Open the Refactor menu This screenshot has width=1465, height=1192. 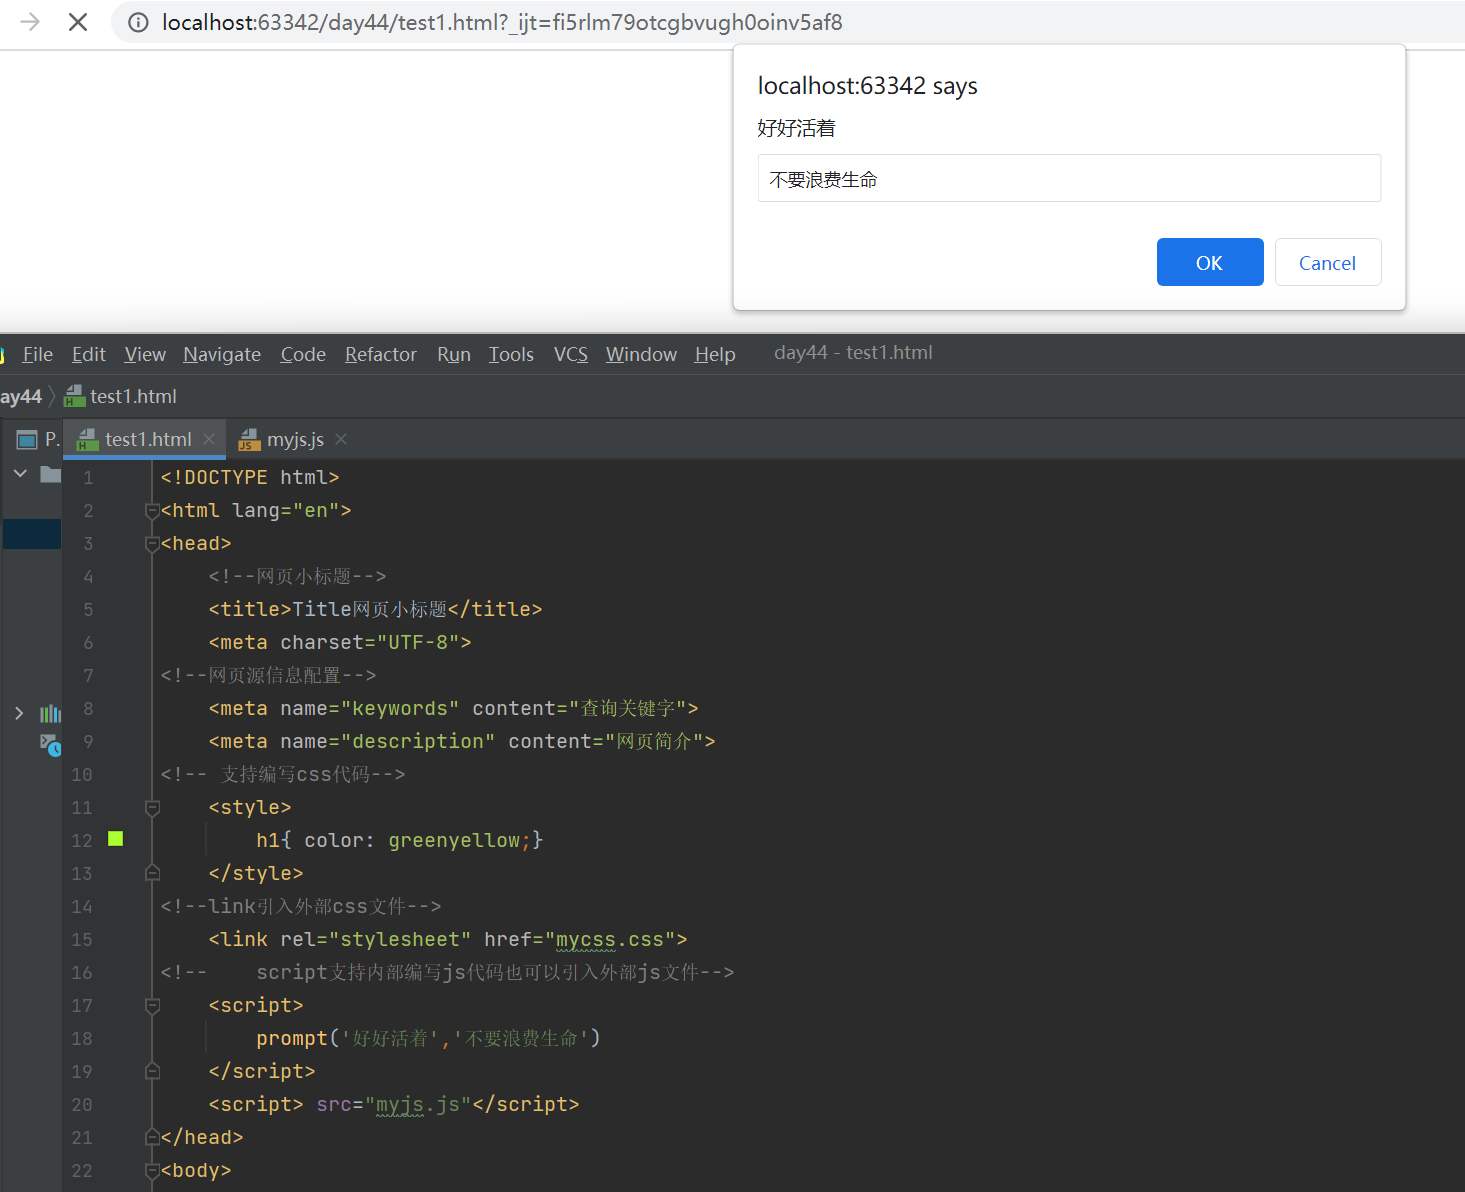[x=381, y=354]
